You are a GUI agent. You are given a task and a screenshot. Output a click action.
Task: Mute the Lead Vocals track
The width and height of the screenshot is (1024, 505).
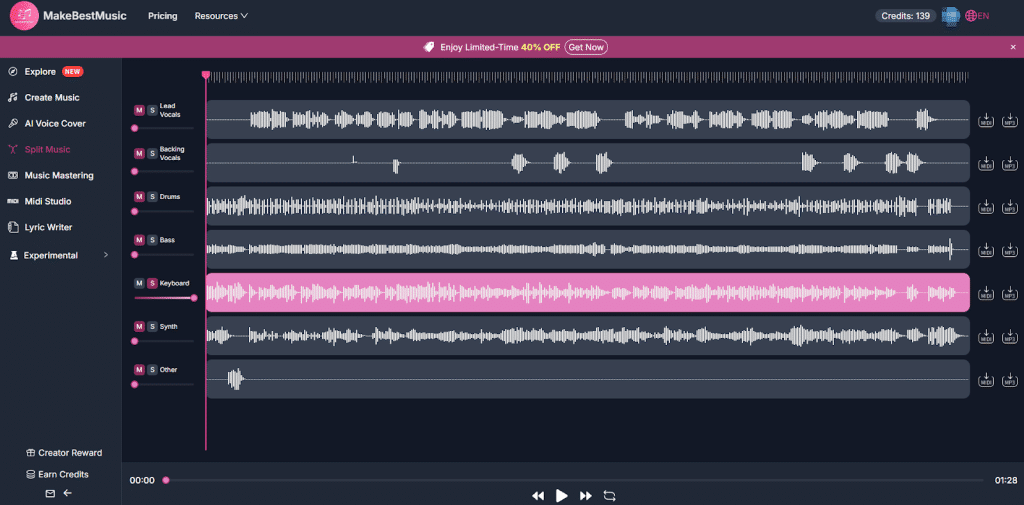(139, 110)
